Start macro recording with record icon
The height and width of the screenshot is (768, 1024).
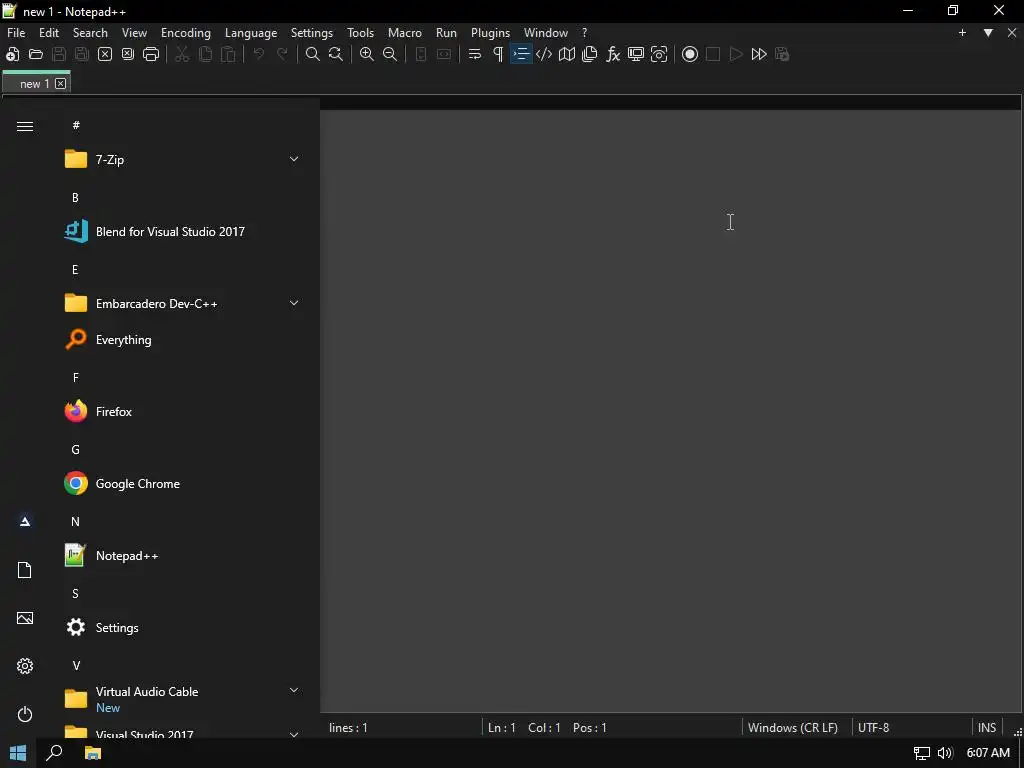[690, 54]
